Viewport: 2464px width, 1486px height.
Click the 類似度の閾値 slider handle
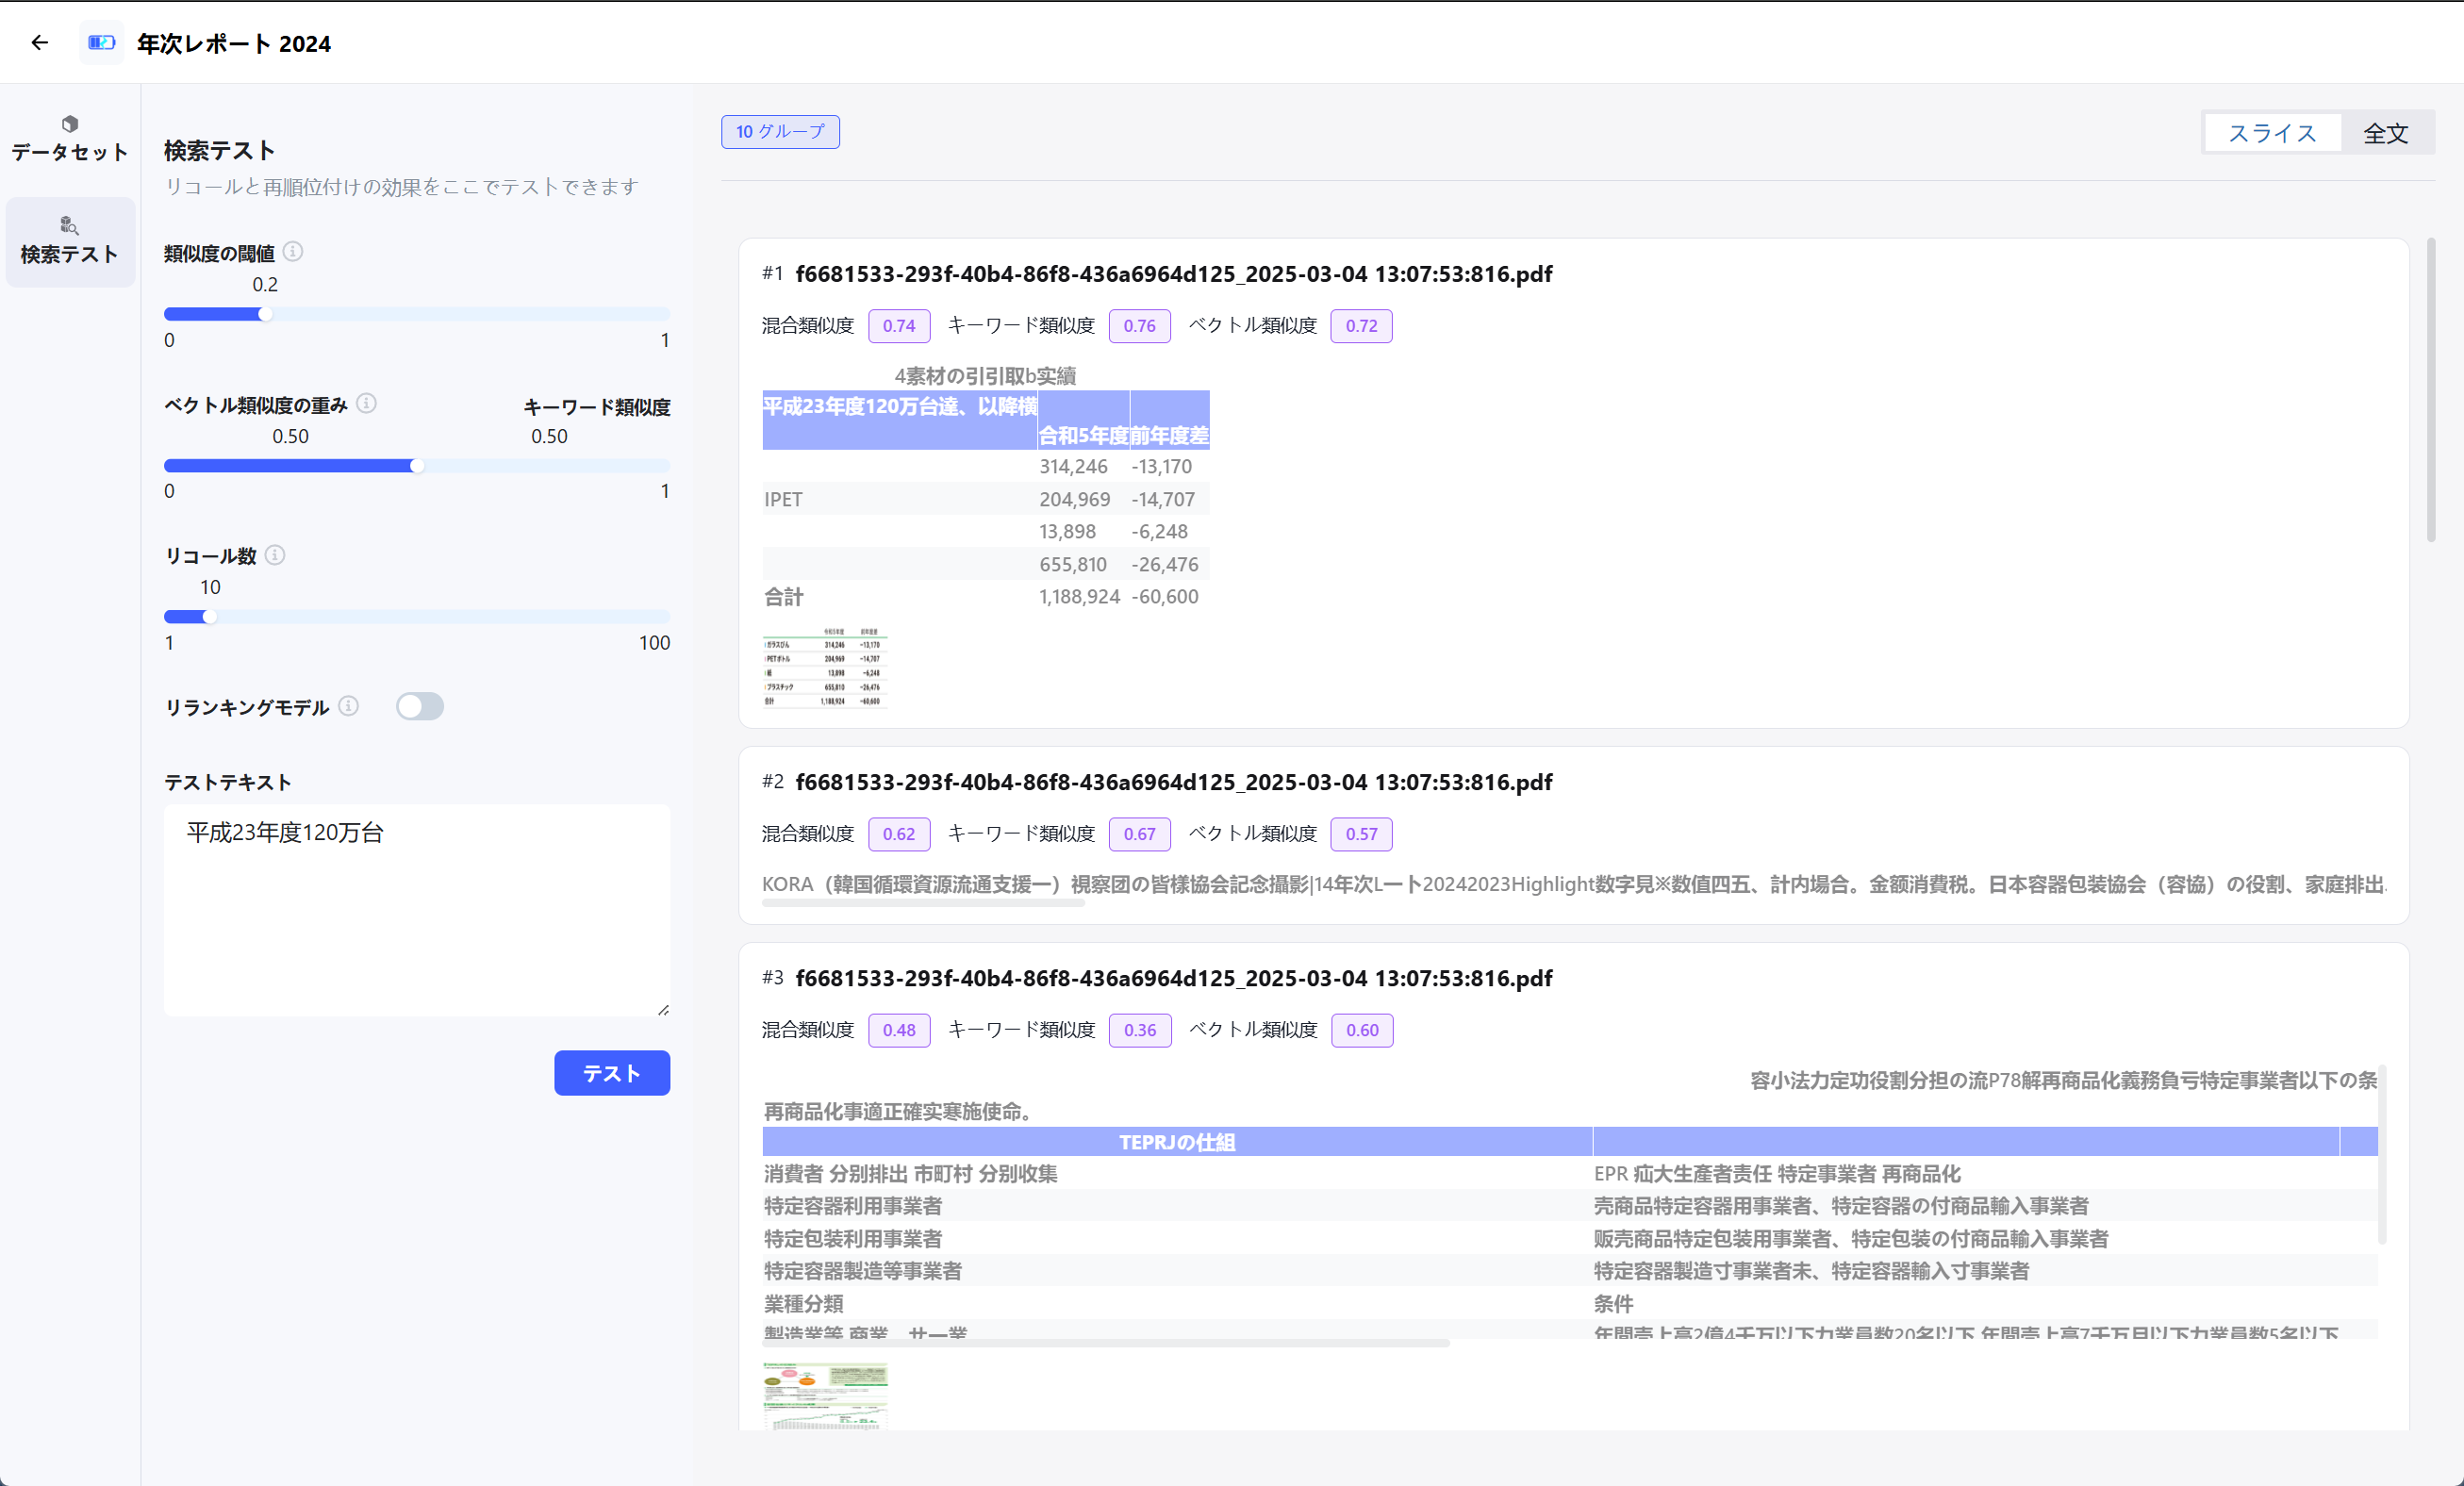265,314
